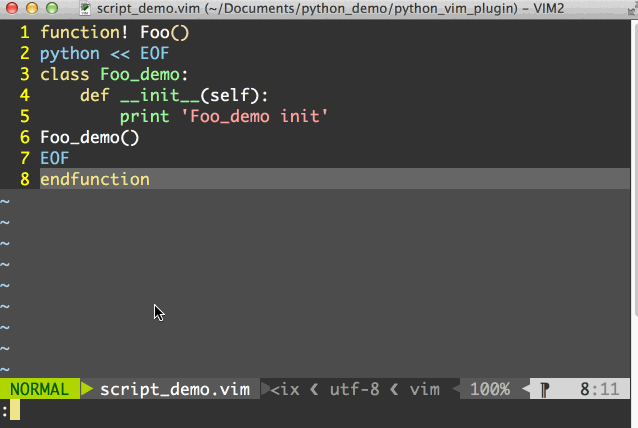Place cursor on 'function! Foo()' line
638x428 pixels.
114,32
